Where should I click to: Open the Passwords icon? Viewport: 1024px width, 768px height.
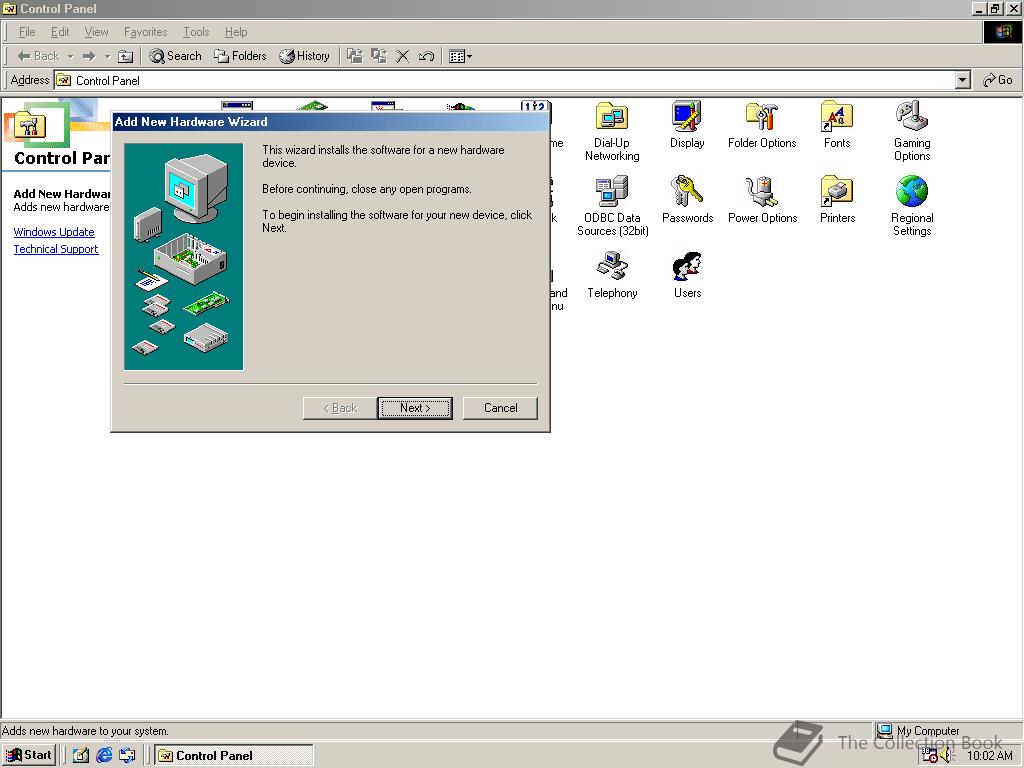pos(687,200)
